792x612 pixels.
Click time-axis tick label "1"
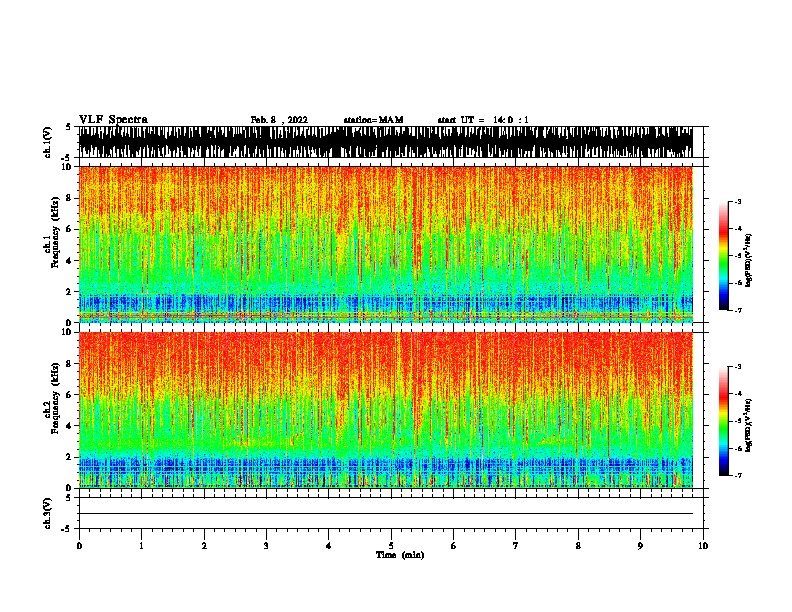click(141, 545)
